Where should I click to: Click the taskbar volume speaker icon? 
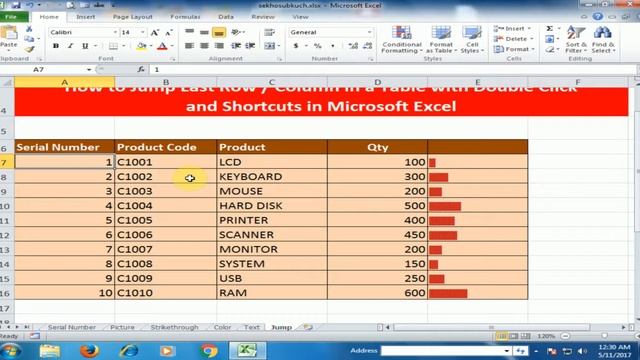click(x=582, y=351)
